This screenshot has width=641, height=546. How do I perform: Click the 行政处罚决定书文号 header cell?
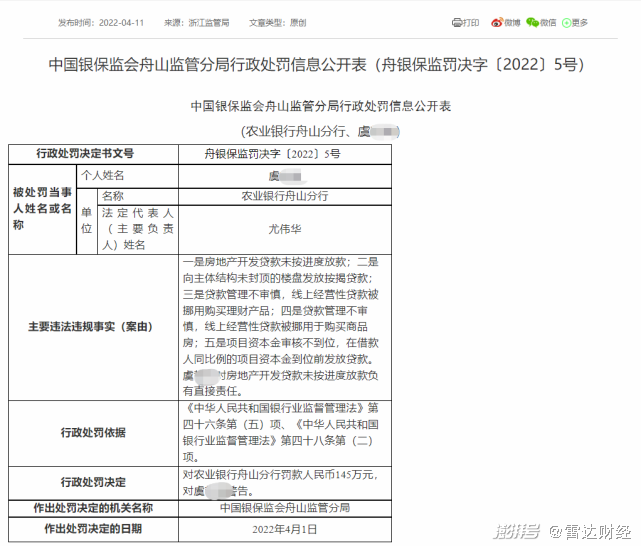click(x=93, y=154)
